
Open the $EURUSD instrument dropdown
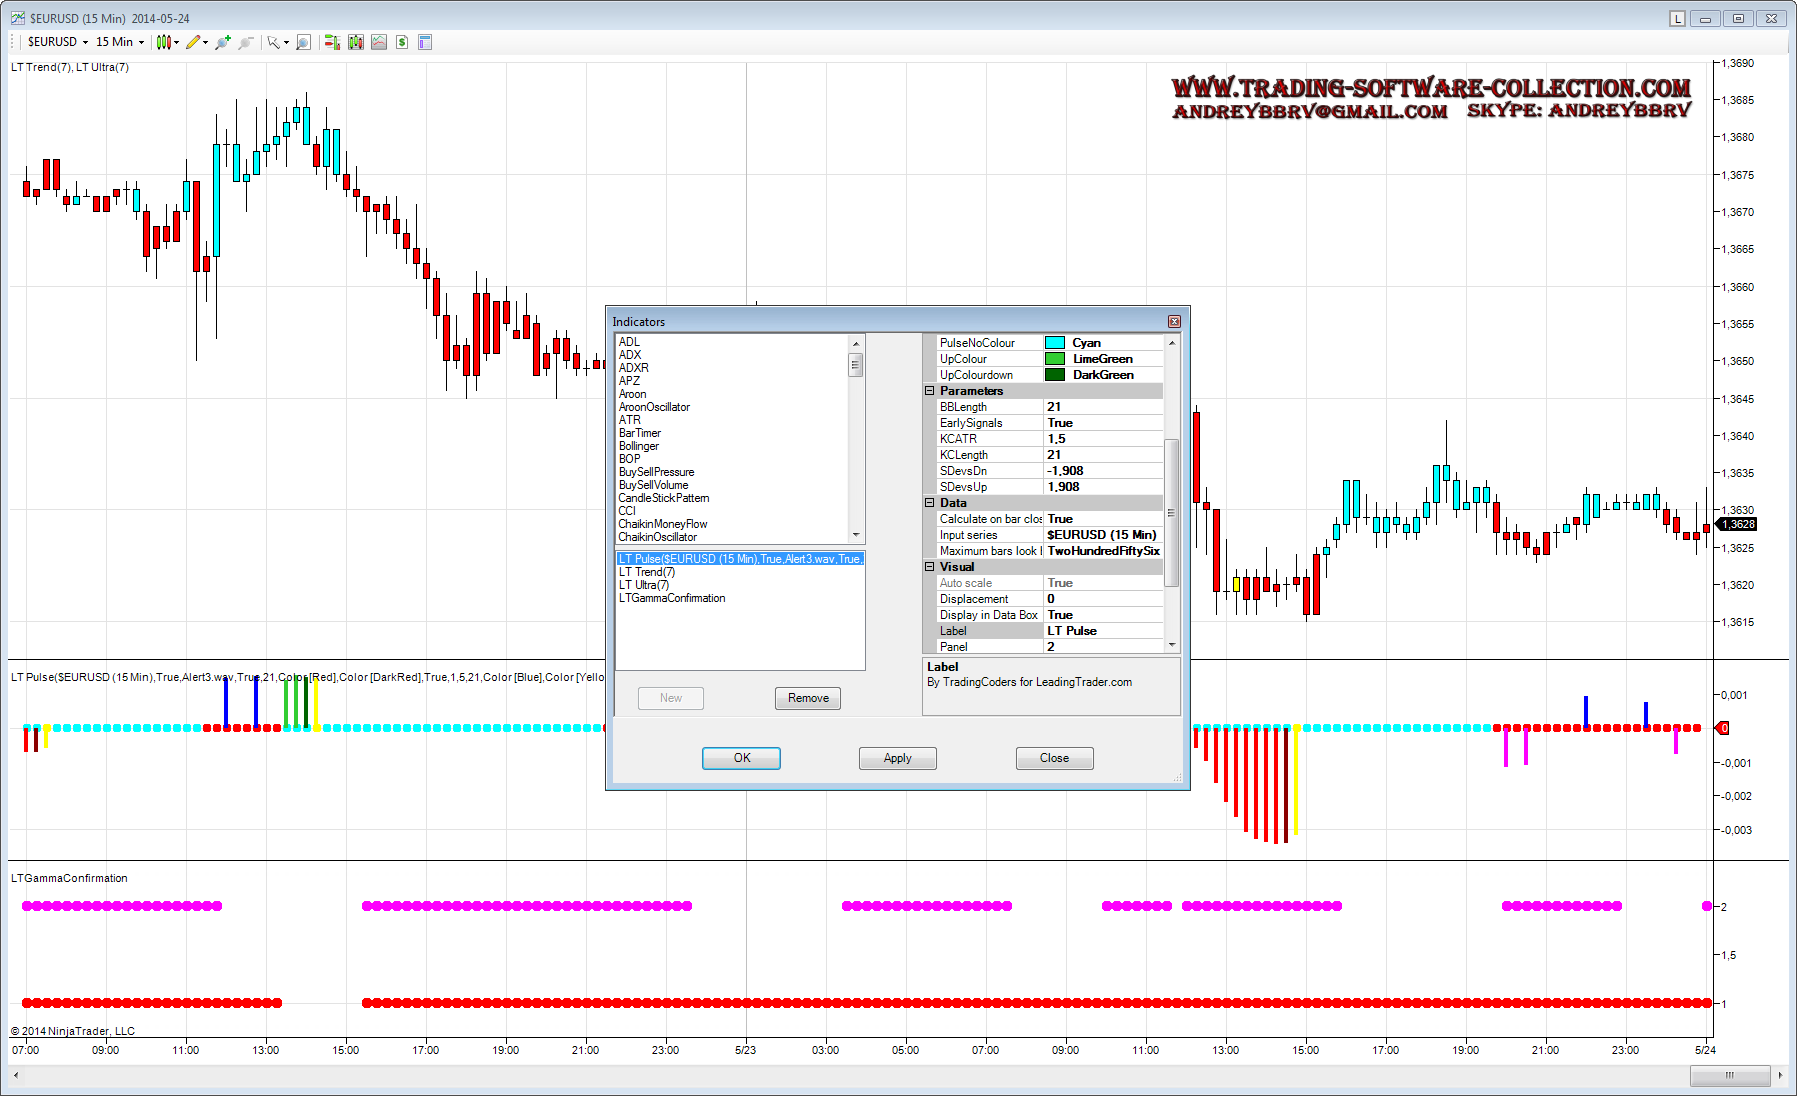[x=57, y=42]
